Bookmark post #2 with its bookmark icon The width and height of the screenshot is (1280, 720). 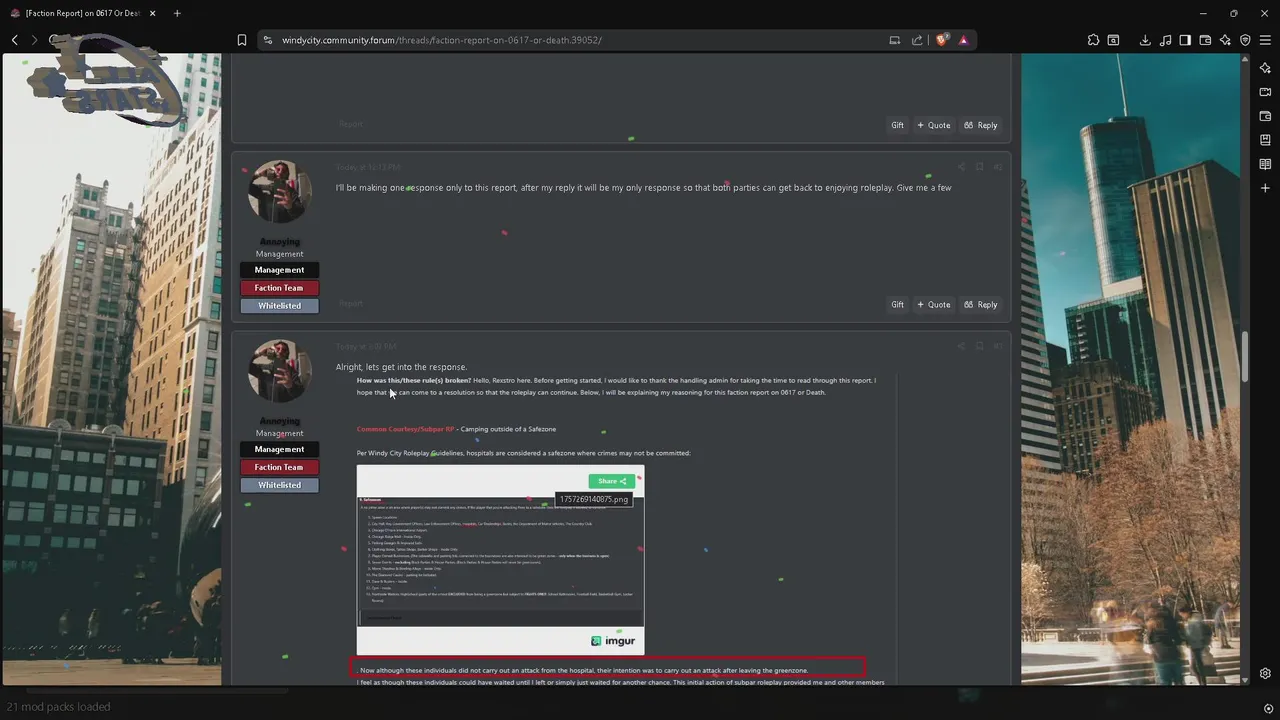click(x=979, y=167)
